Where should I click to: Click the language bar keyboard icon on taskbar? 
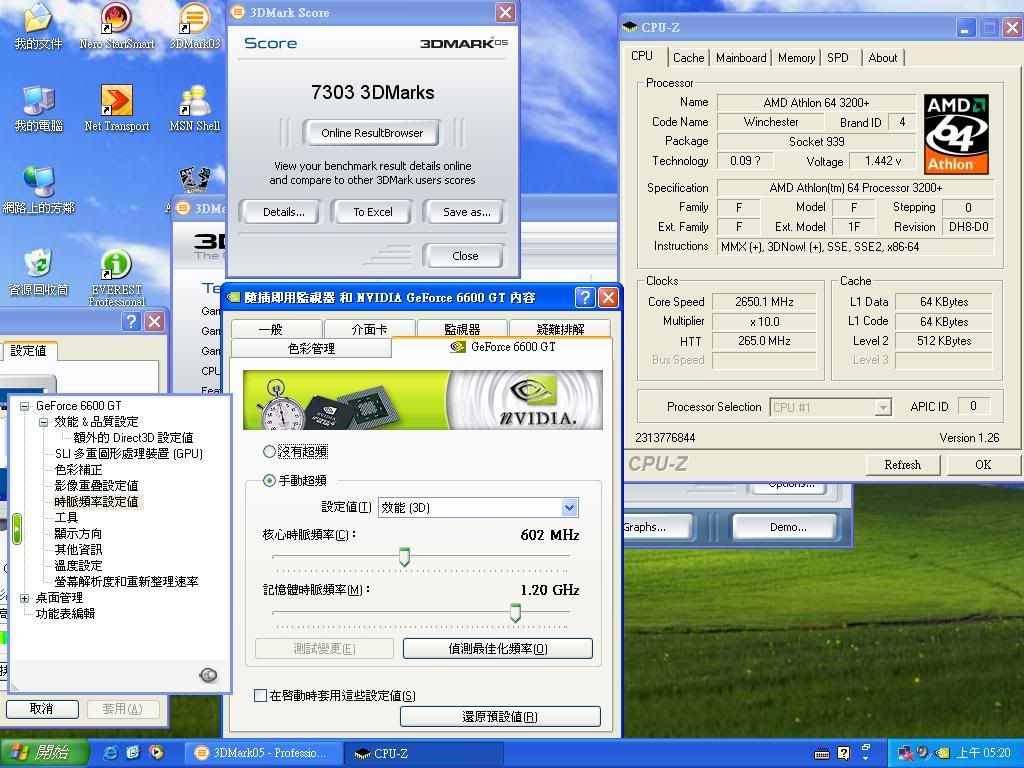pos(822,754)
